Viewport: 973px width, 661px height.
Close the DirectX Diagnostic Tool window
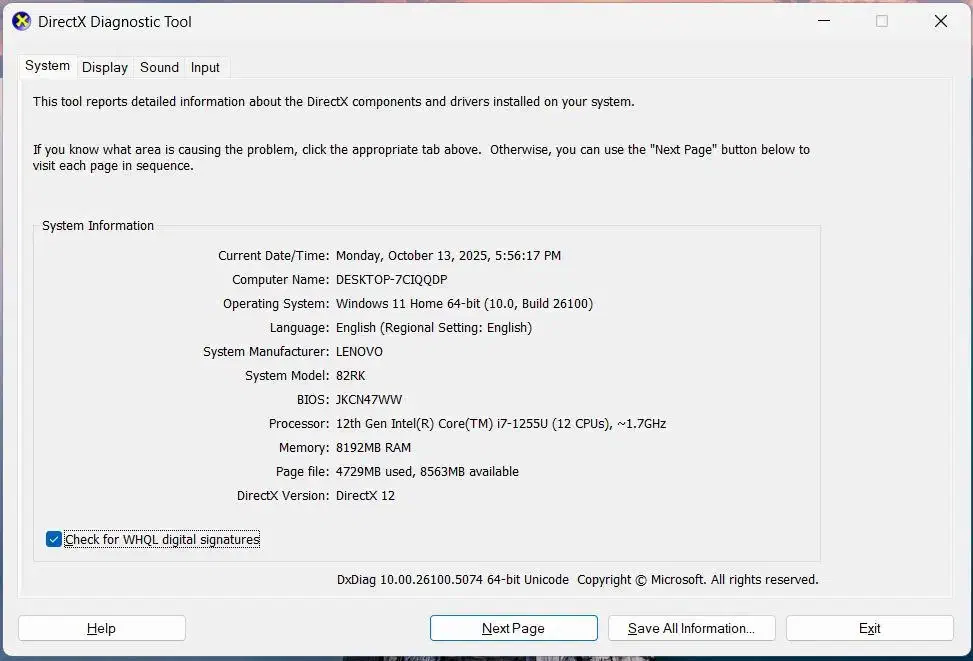941,21
